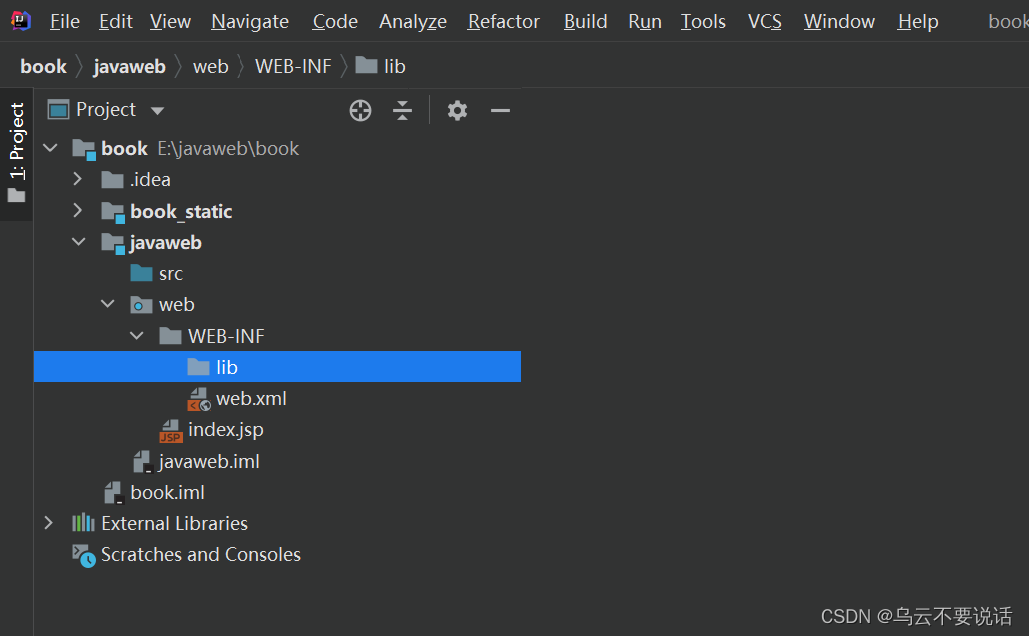Click the locate current file target icon

[x=361, y=111]
